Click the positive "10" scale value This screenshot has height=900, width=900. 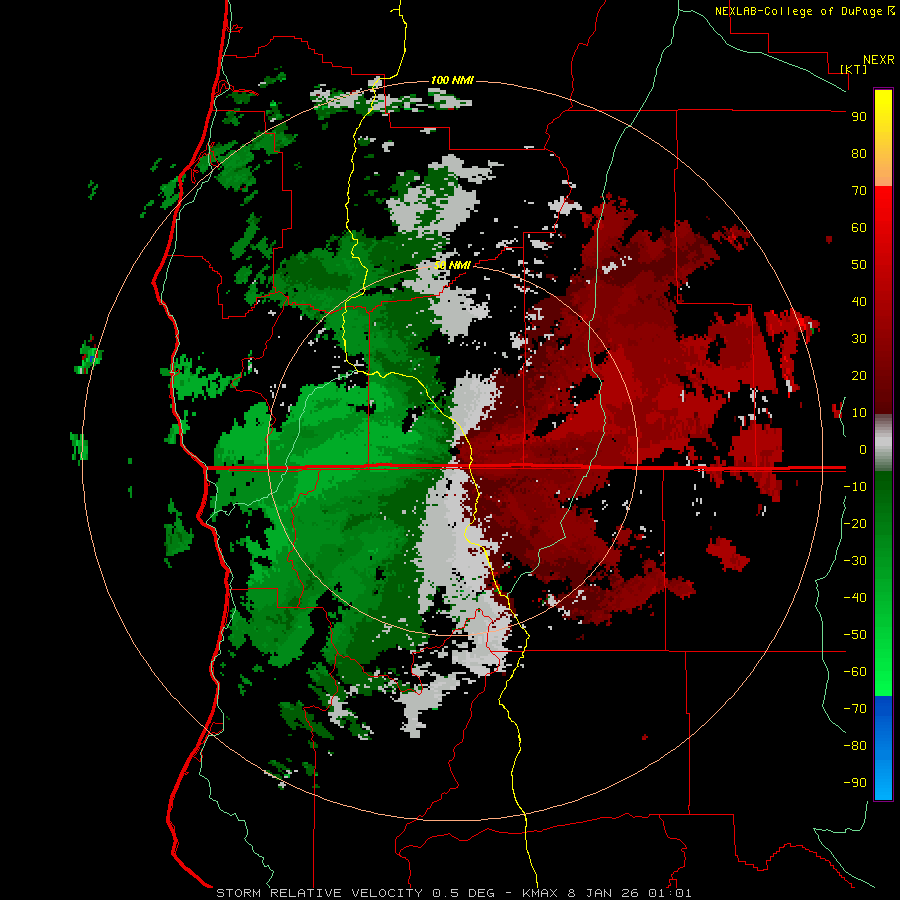coord(859,413)
